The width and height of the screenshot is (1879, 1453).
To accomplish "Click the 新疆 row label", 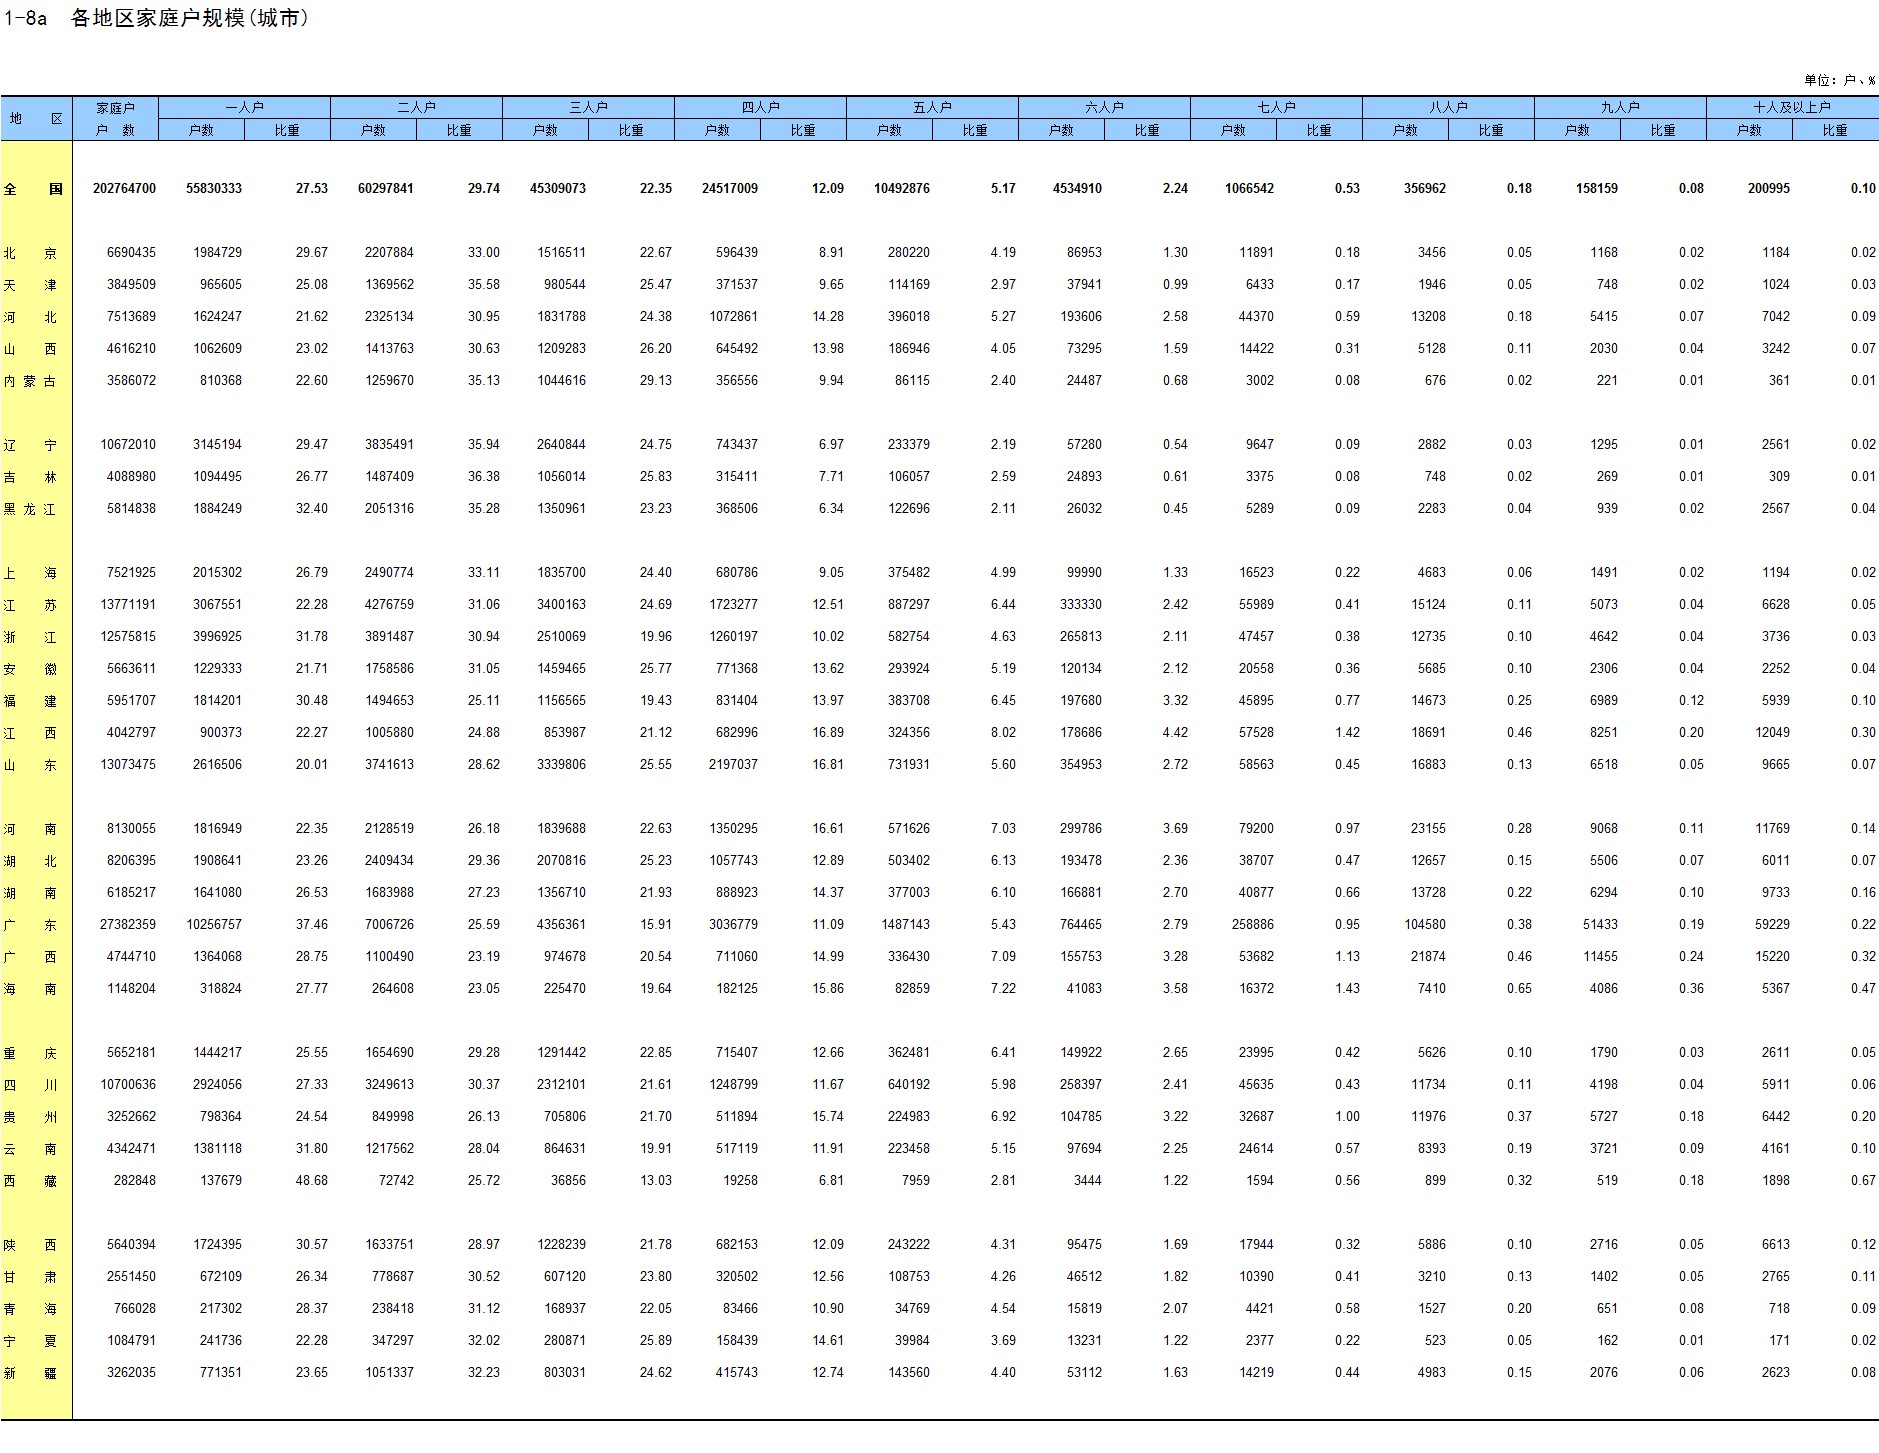I will (x=32, y=1373).
